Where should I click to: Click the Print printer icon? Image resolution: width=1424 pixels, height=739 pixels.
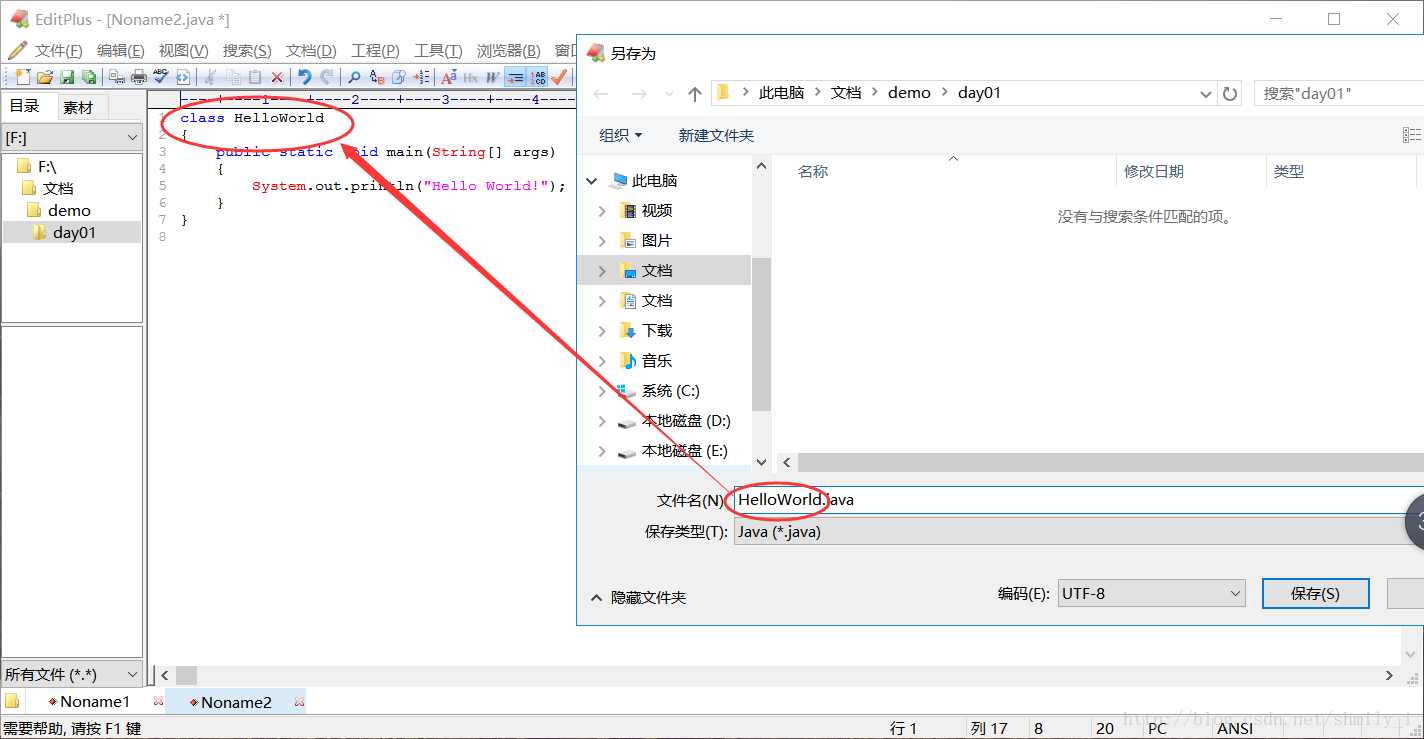pyautogui.click(x=139, y=77)
